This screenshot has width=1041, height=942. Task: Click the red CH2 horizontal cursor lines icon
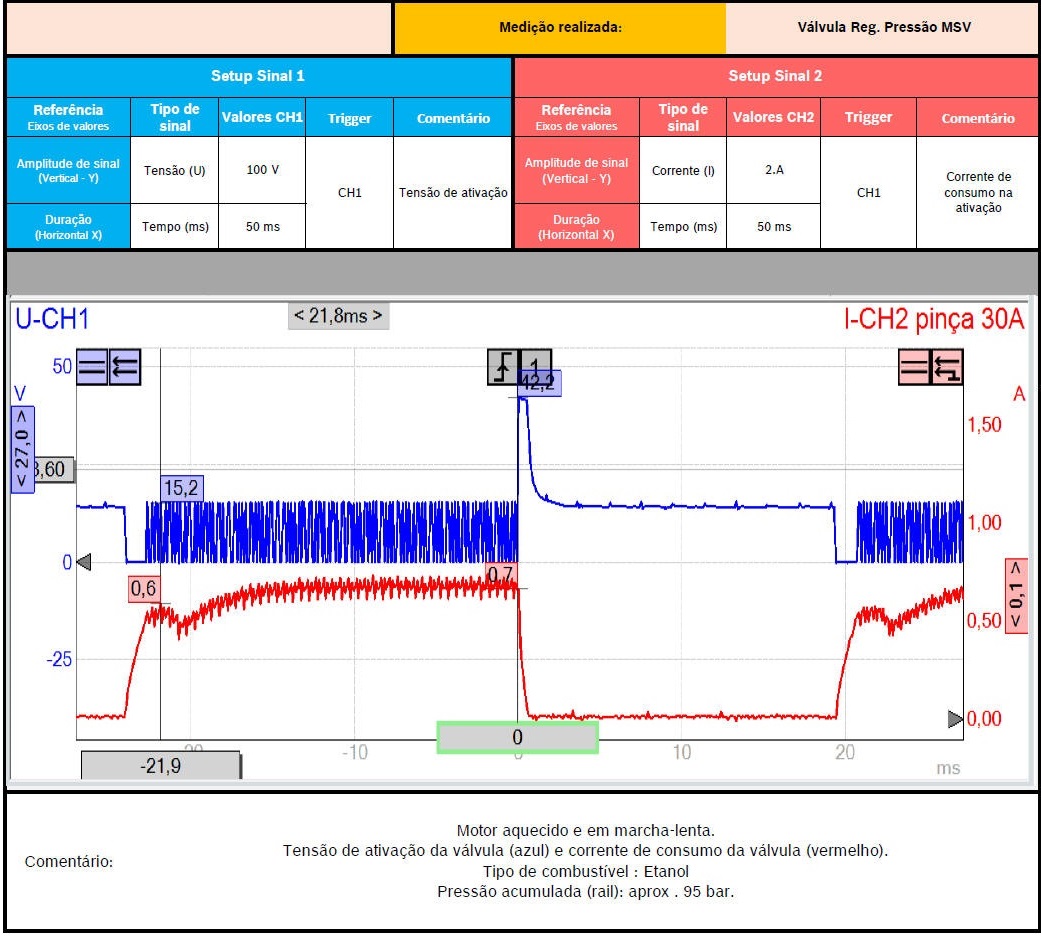pos(914,369)
